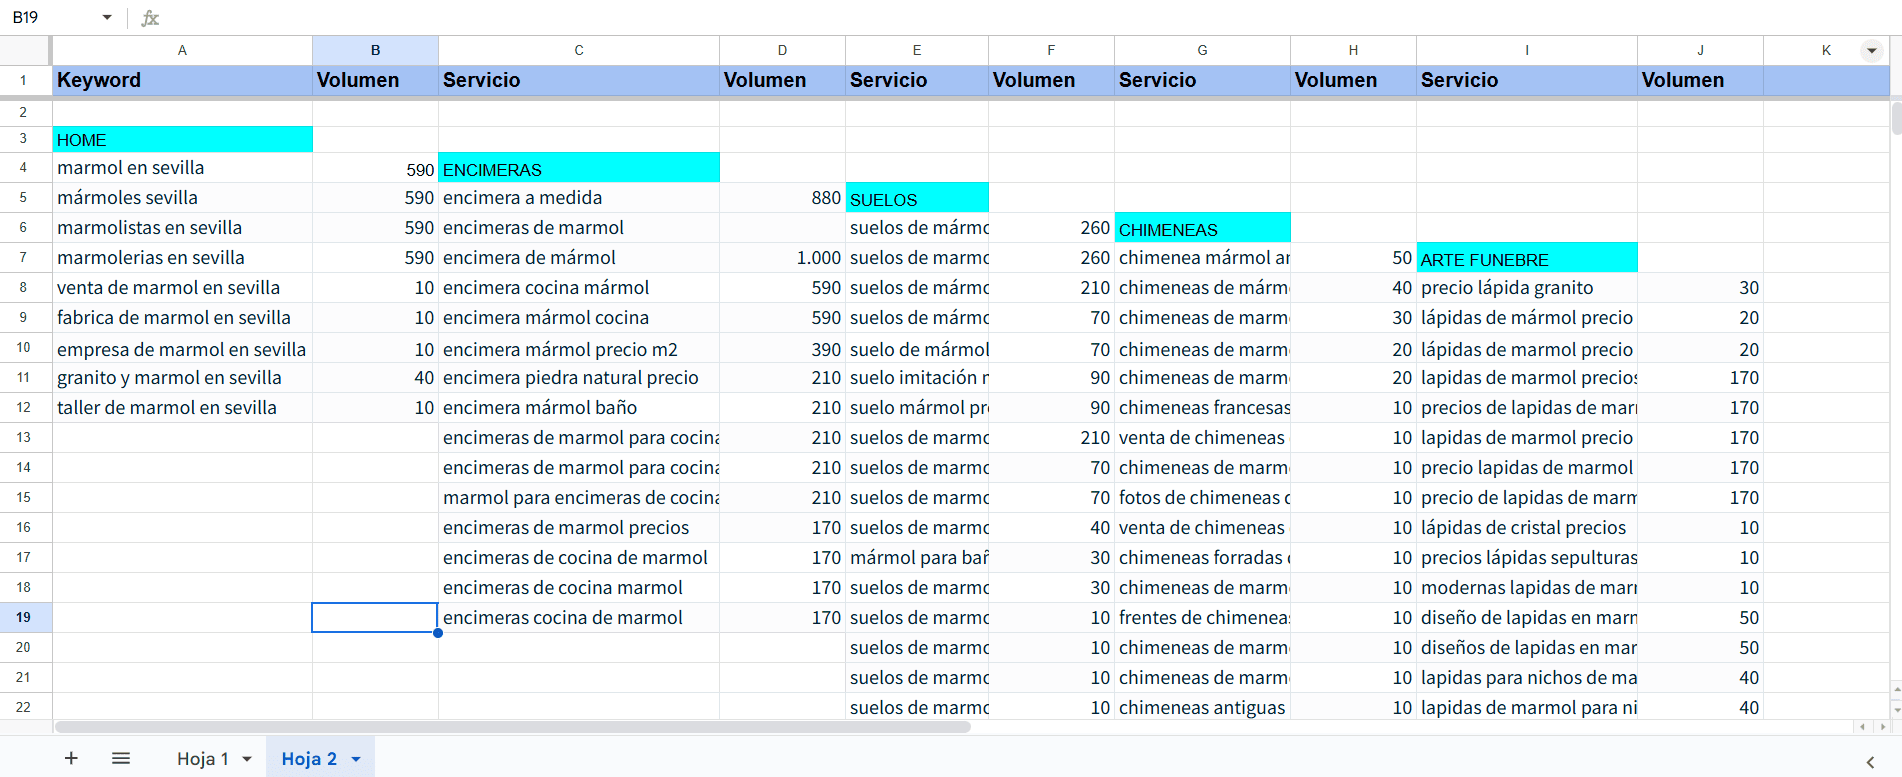
Task: Select the Hoja 2 sheet tab
Action: click(309, 759)
